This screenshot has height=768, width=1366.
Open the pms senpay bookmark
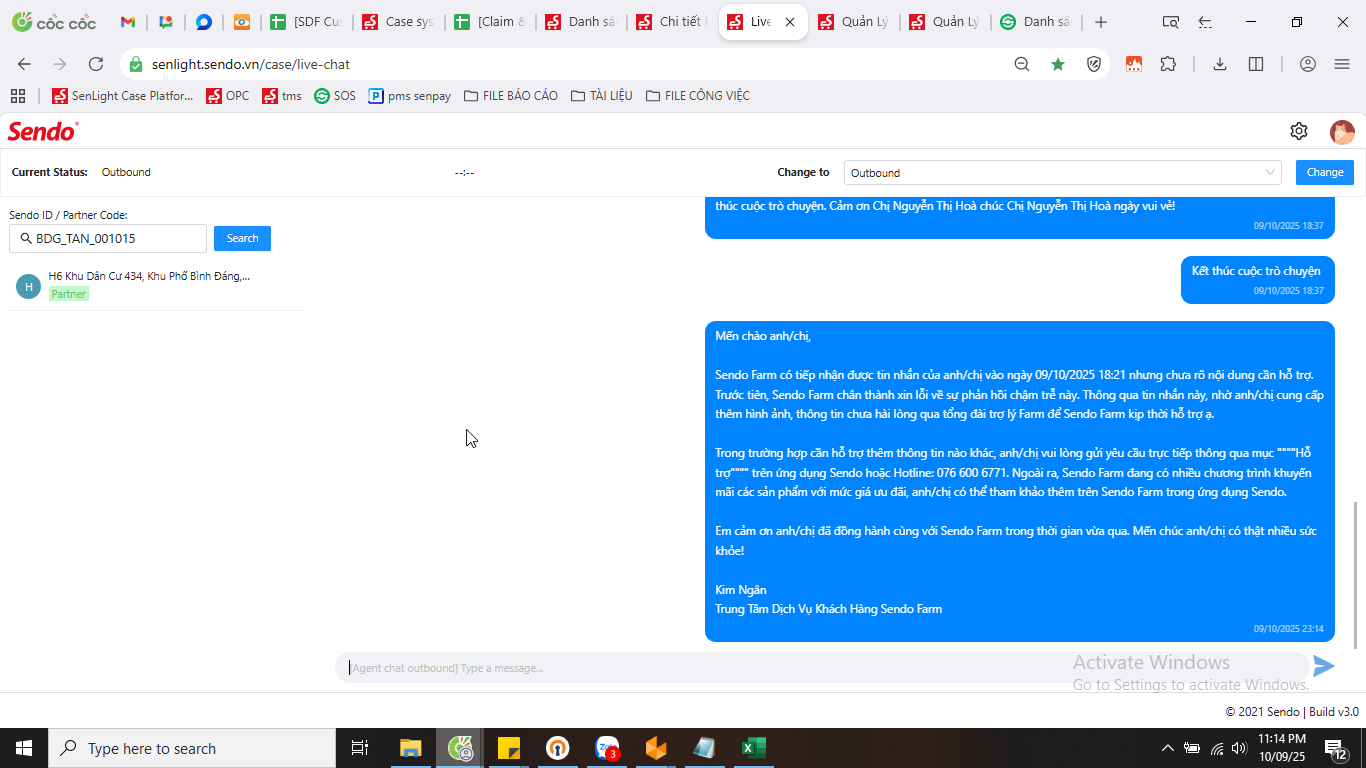410,96
